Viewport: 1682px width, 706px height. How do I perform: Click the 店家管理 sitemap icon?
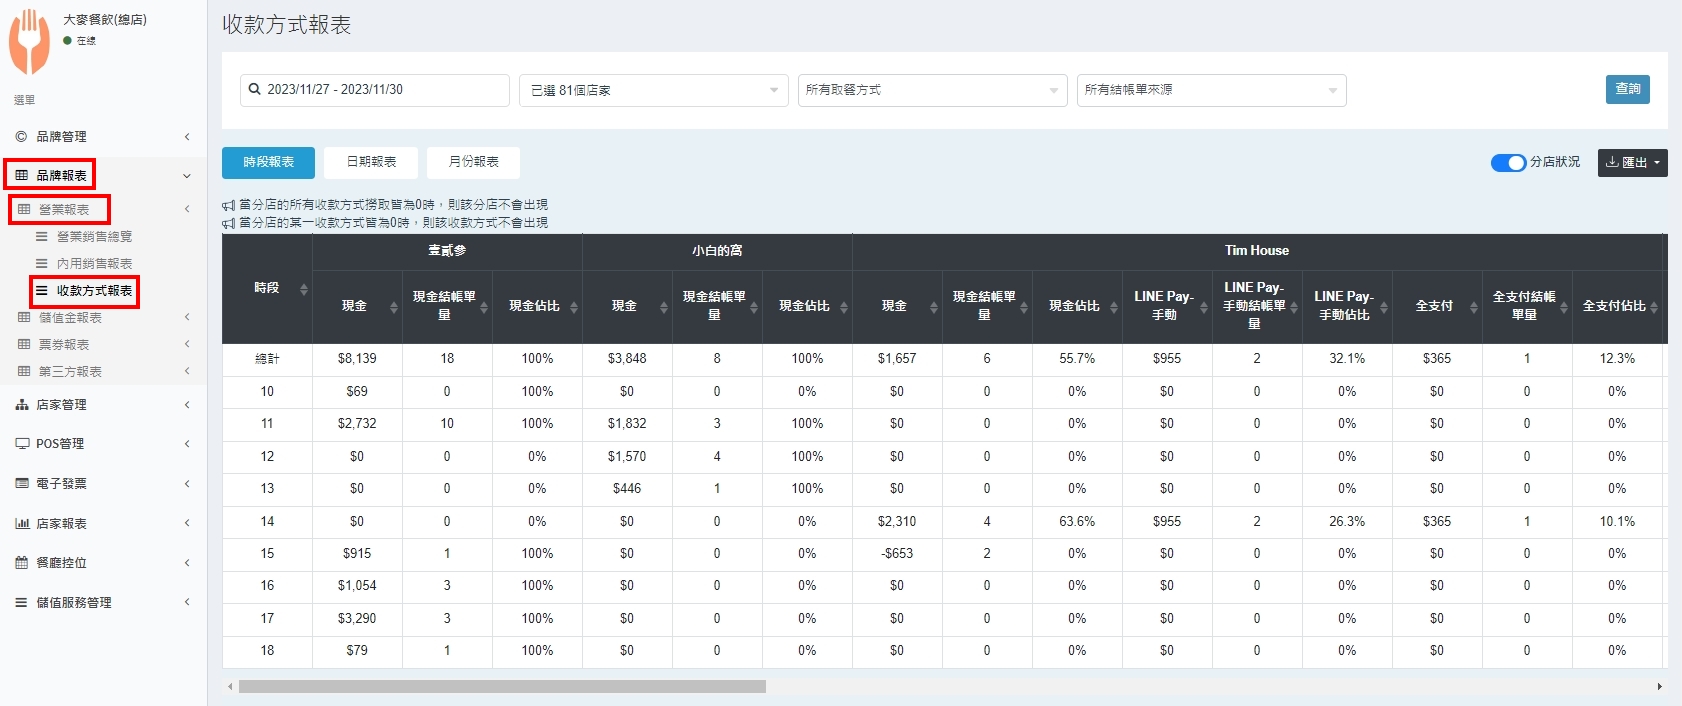point(22,405)
